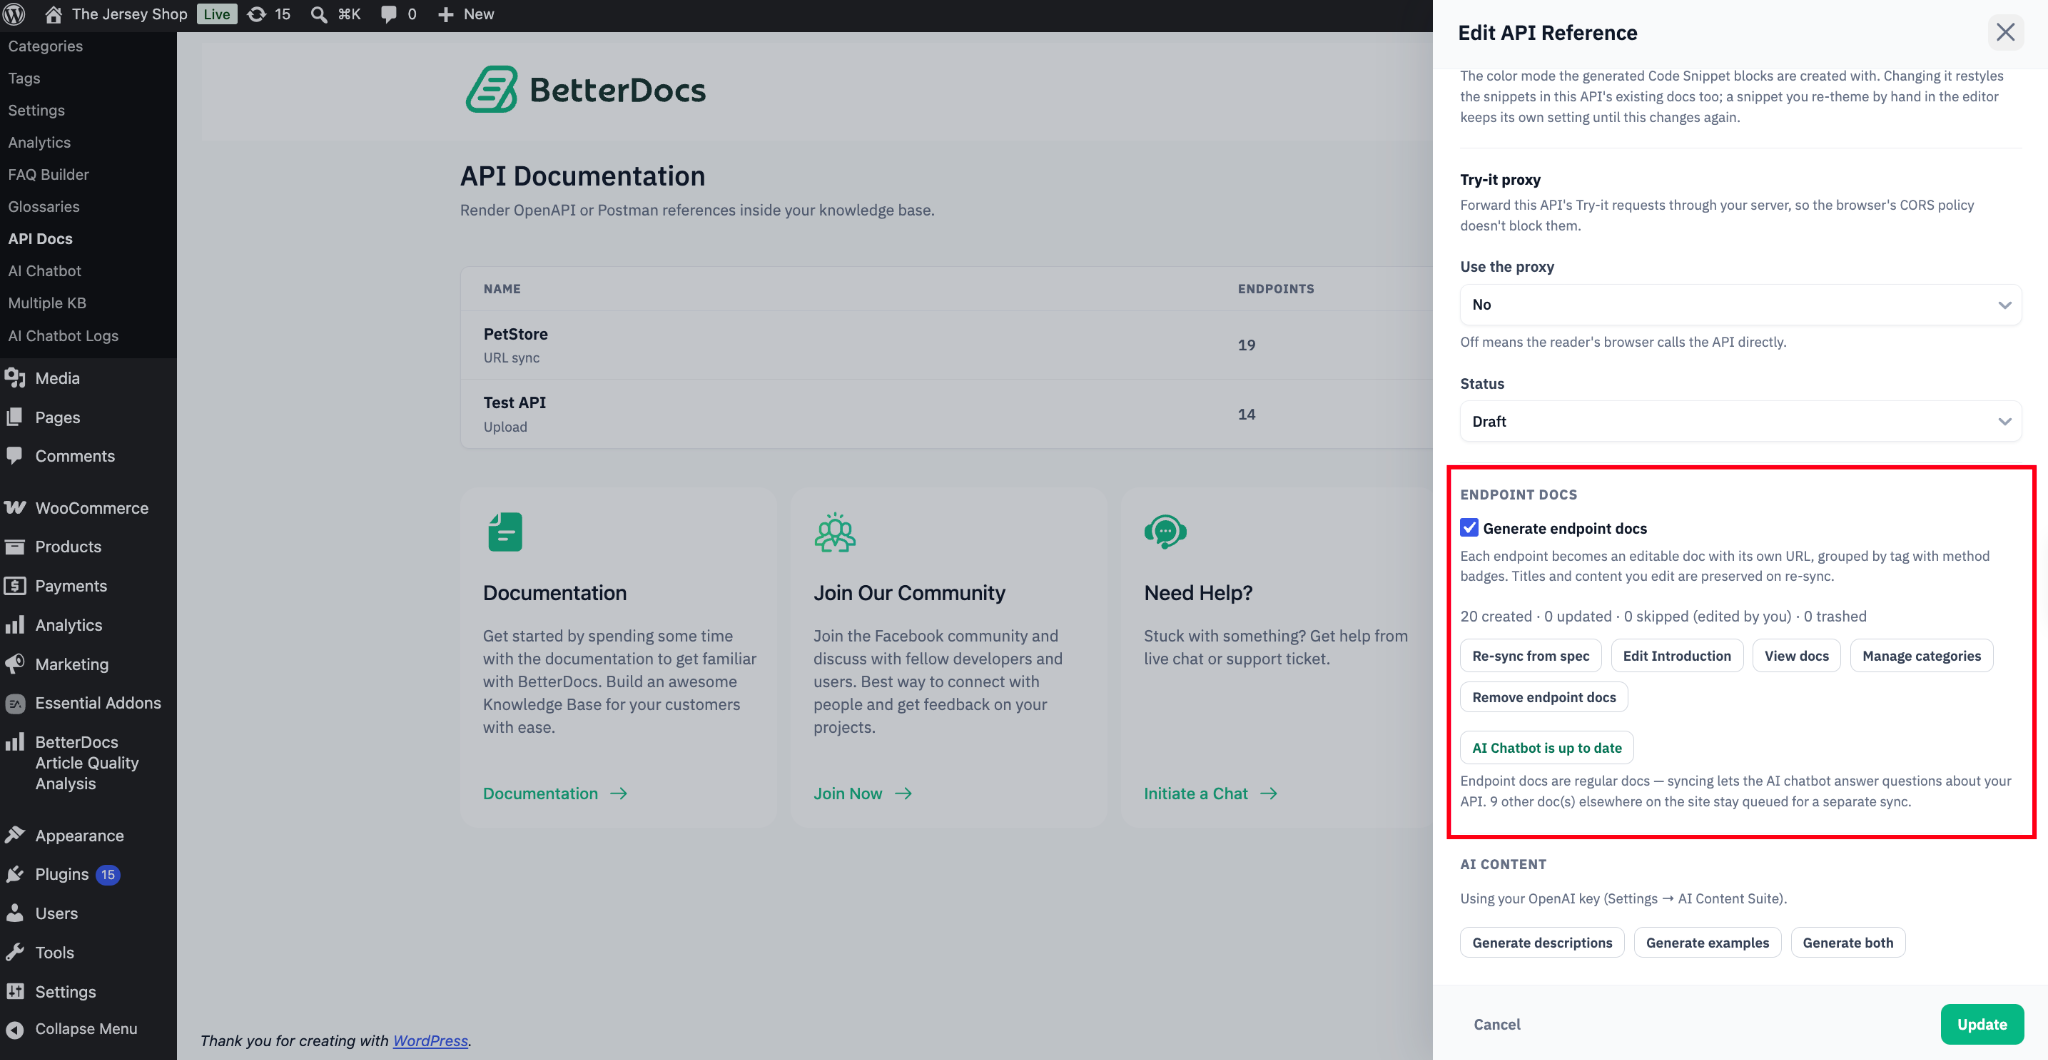Viewport: 2048px width, 1060px height.
Task: Open WooCommerce sidebar icon
Action: (15, 508)
